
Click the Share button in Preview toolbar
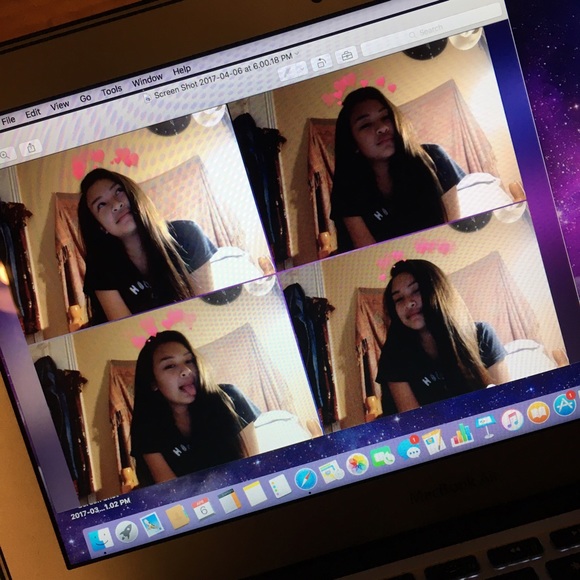(31, 148)
